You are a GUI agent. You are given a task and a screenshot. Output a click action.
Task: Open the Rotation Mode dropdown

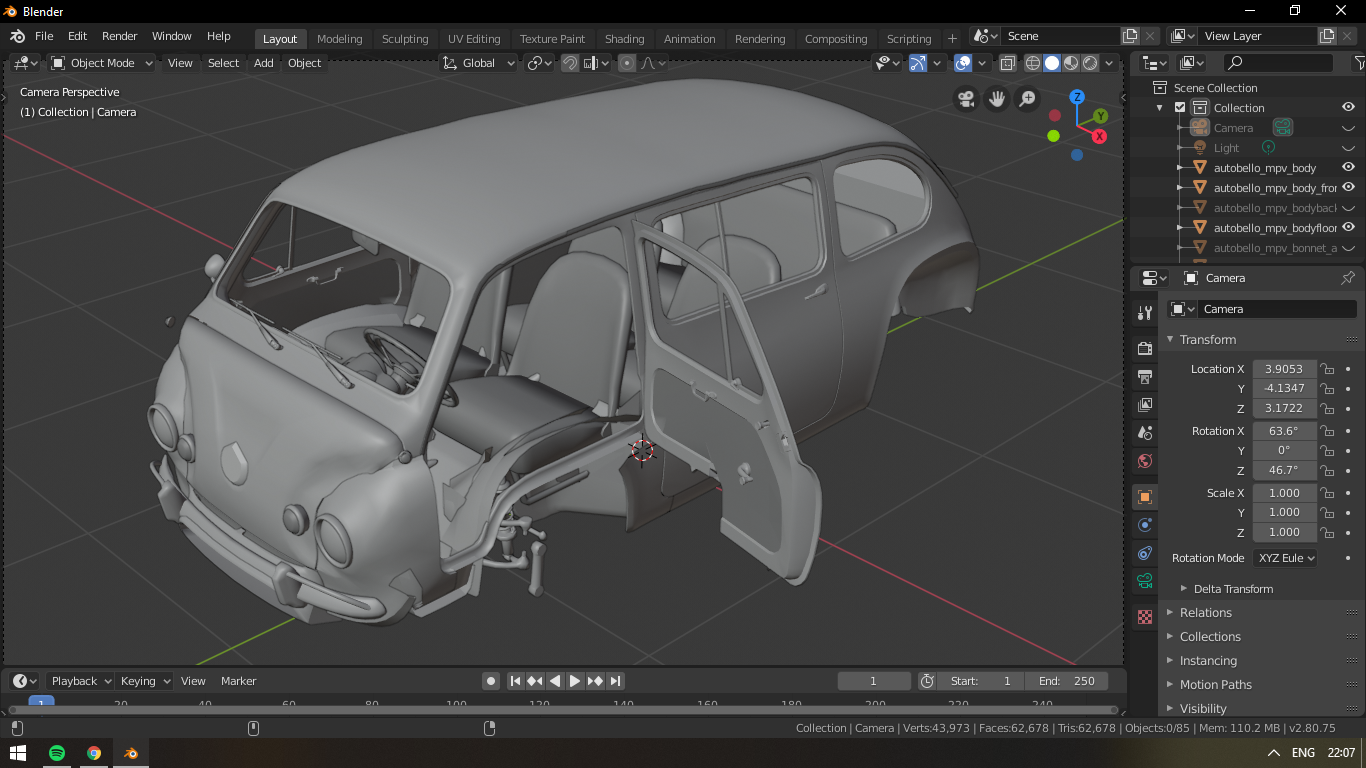tap(1284, 558)
